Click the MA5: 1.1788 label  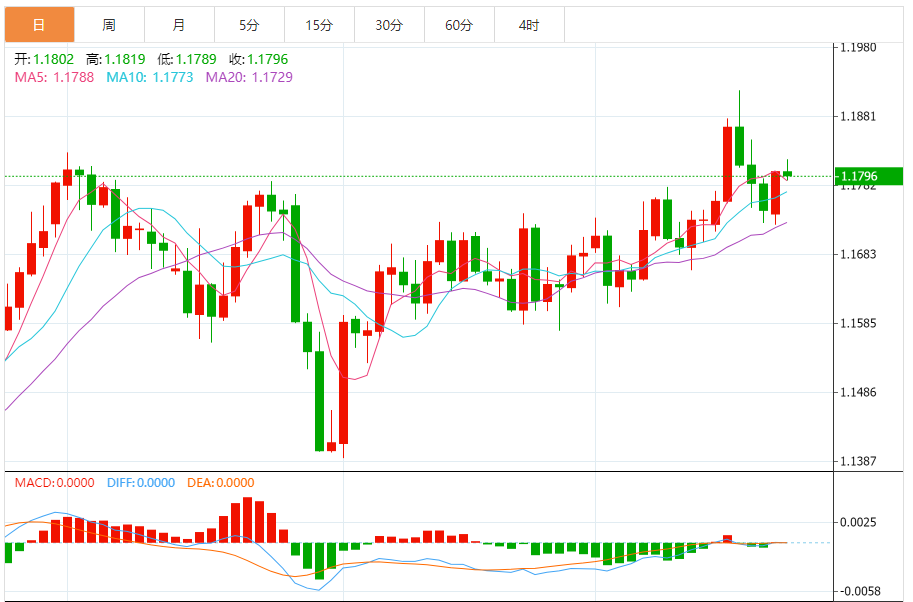tap(54, 77)
